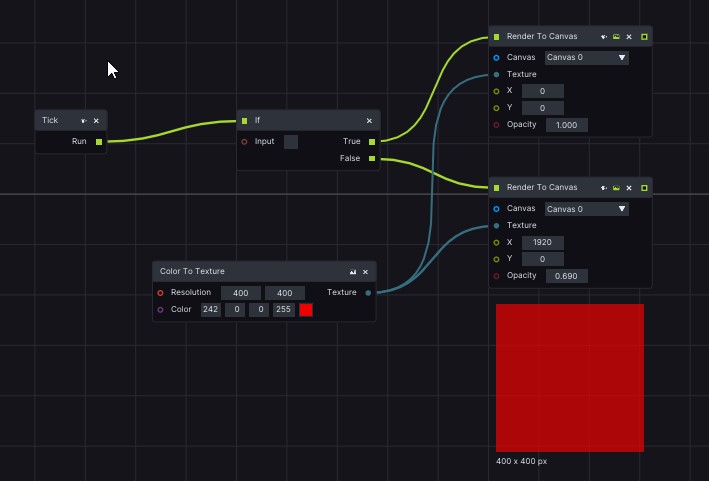Click the True output port of the If node
Image resolution: width=709 pixels, height=481 pixels.
coord(372,142)
